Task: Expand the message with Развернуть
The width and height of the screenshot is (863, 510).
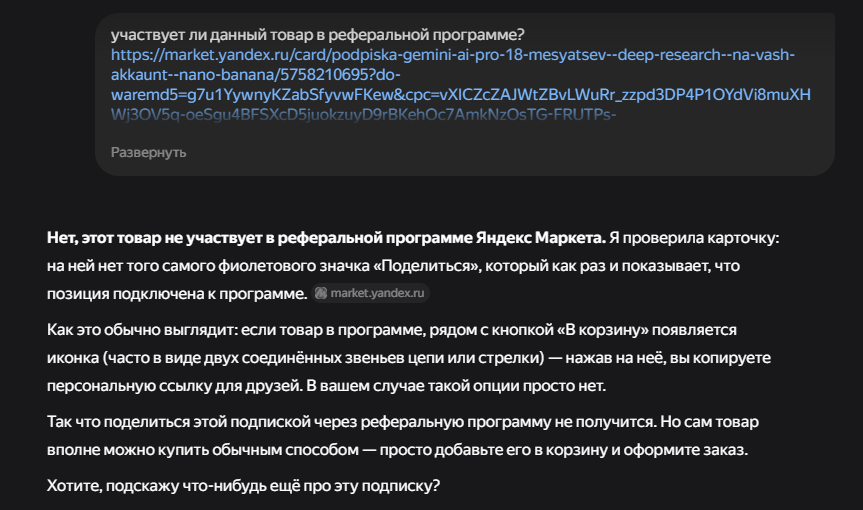Action: [x=148, y=152]
